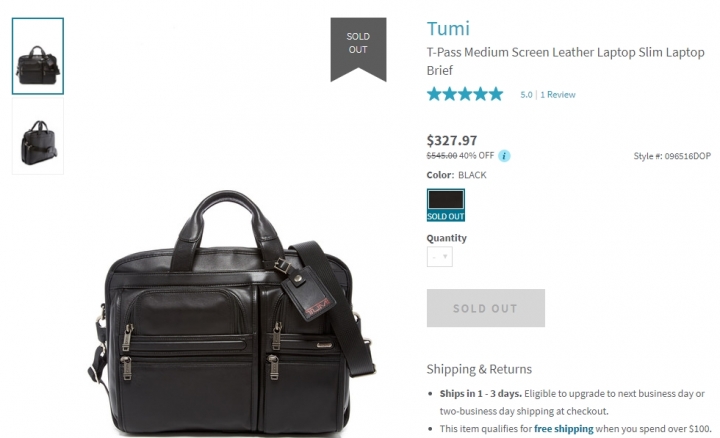Viewport: 720px width, 438px height.
Task: Click the 5.0 rating score
Action: (526, 95)
